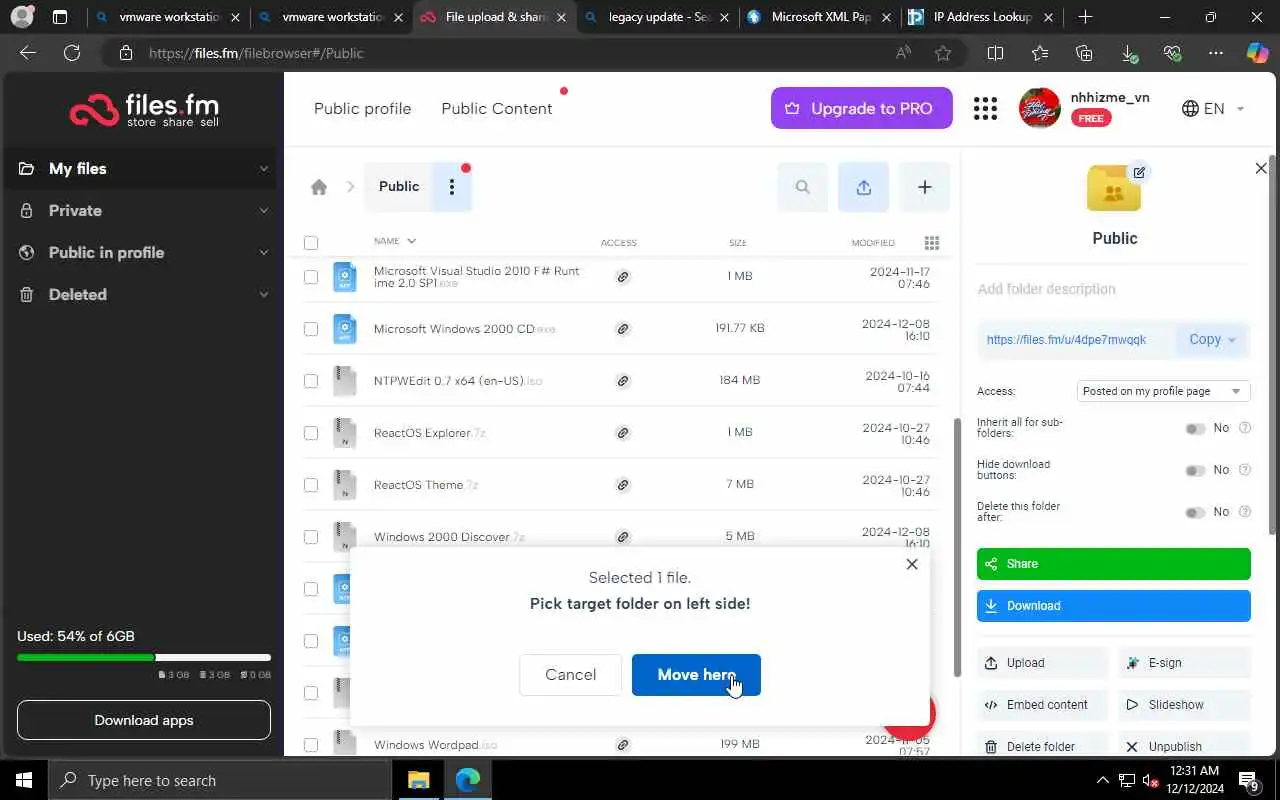The width and height of the screenshot is (1280, 800).
Task: Add this page to favorites star icon
Action: point(943,53)
